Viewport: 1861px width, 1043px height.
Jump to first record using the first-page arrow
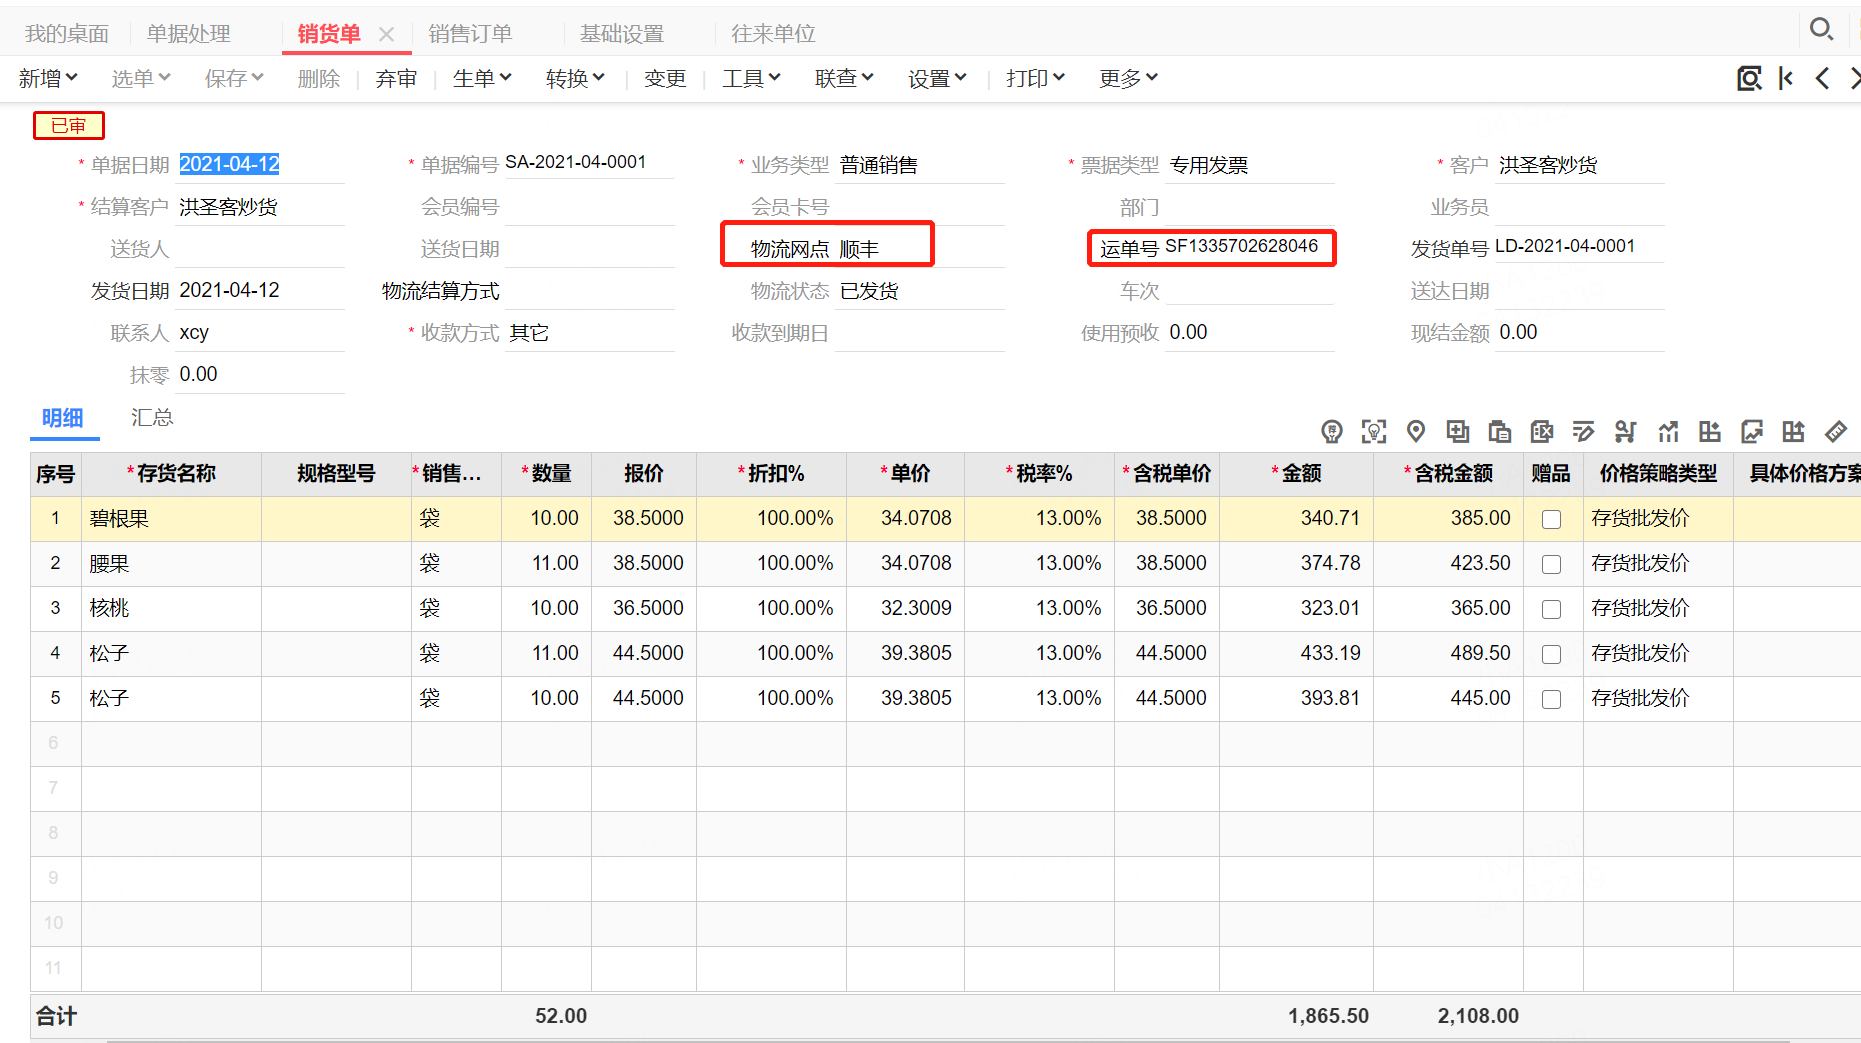click(x=1786, y=78)
